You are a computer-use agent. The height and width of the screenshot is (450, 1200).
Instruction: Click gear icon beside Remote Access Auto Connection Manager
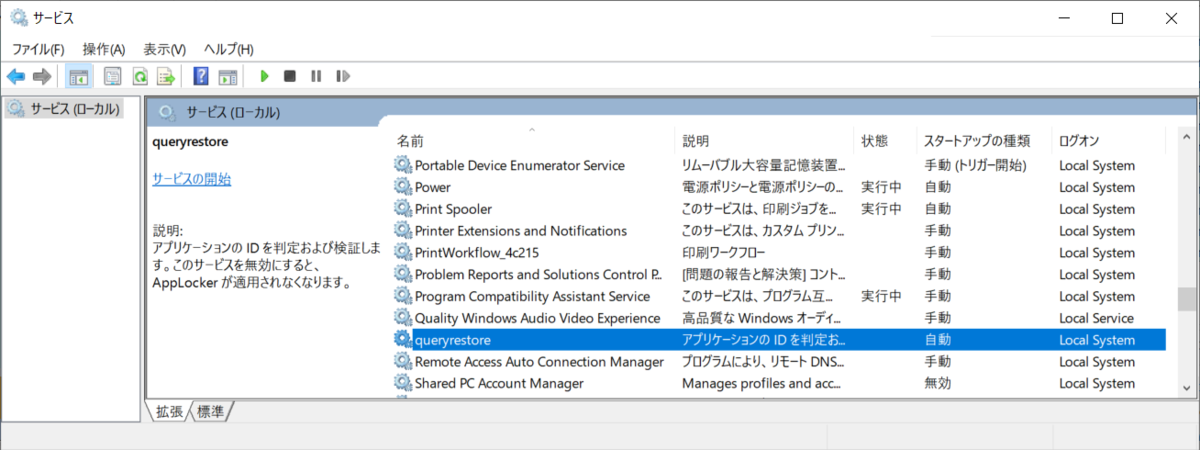403,361
